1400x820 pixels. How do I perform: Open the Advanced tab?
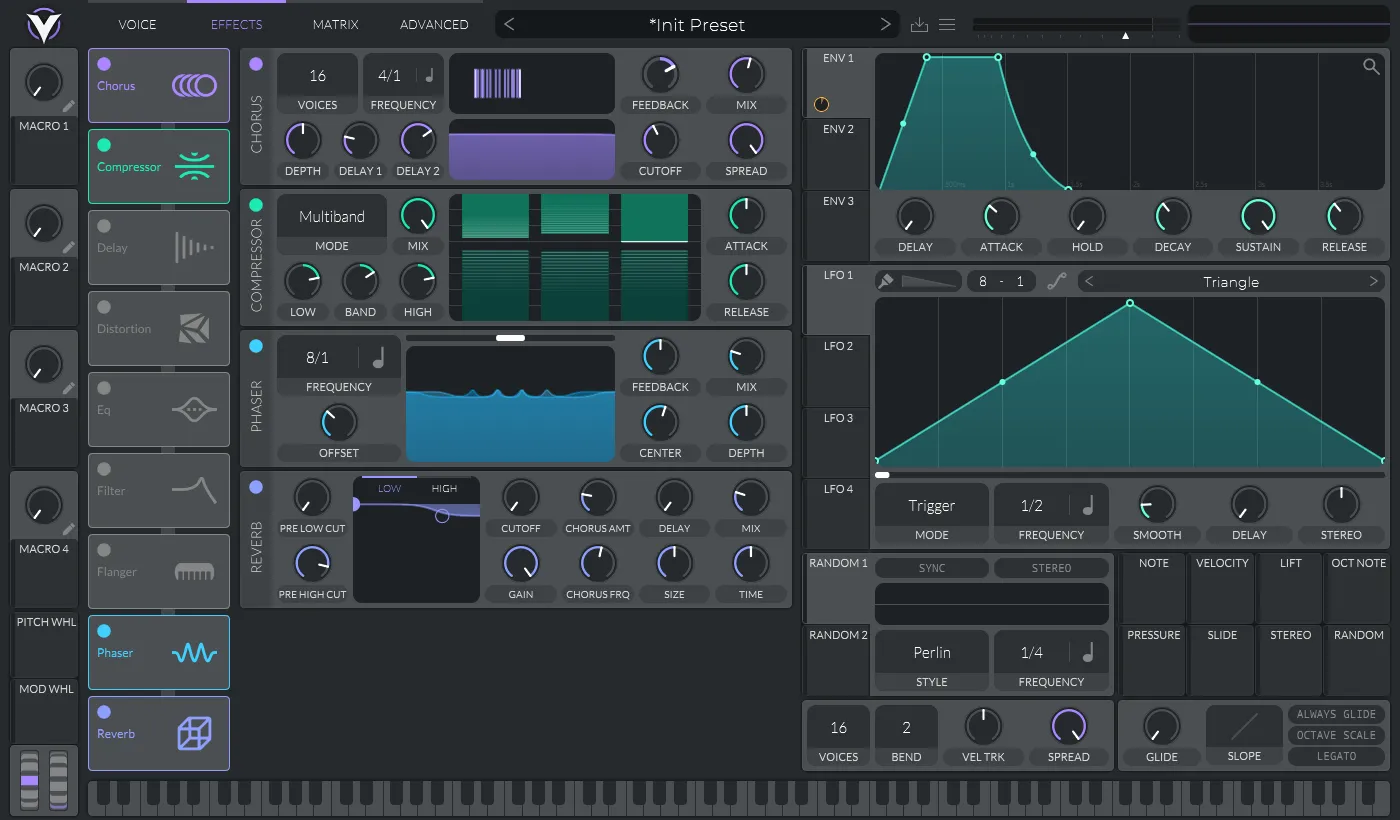point(434,24)
